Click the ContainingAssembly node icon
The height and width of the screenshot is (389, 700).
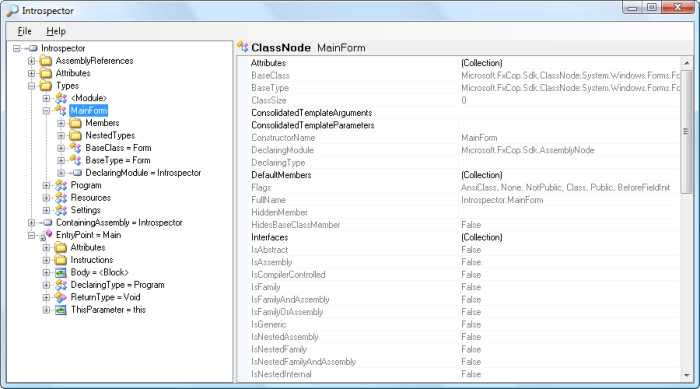[x=46, y=222]
